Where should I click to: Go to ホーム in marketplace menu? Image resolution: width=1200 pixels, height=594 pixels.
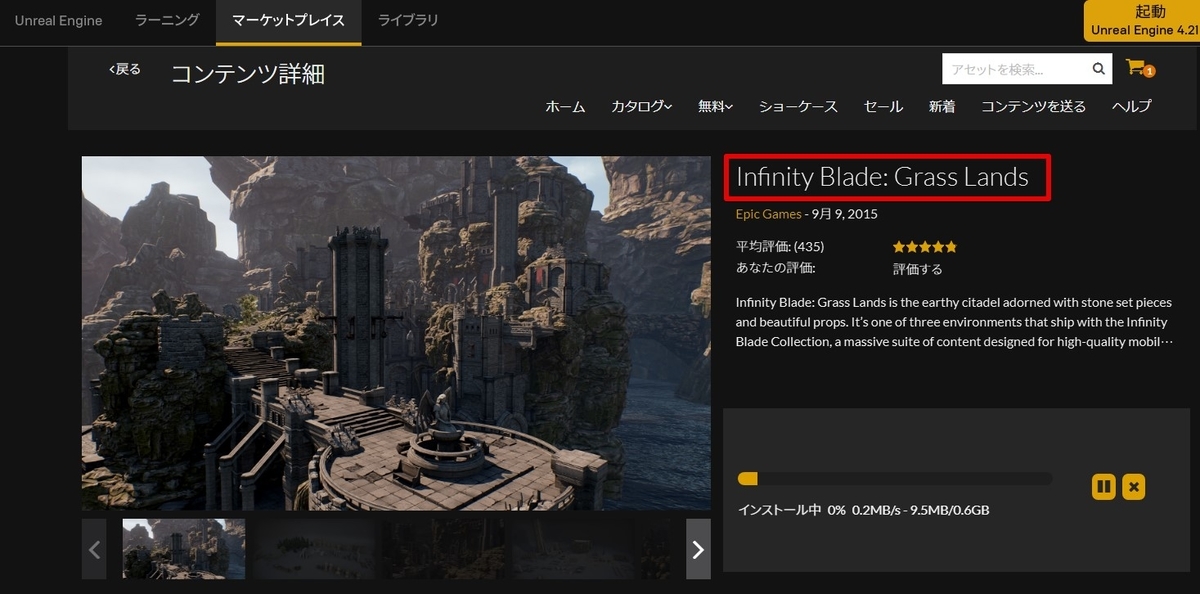(565, 106)
